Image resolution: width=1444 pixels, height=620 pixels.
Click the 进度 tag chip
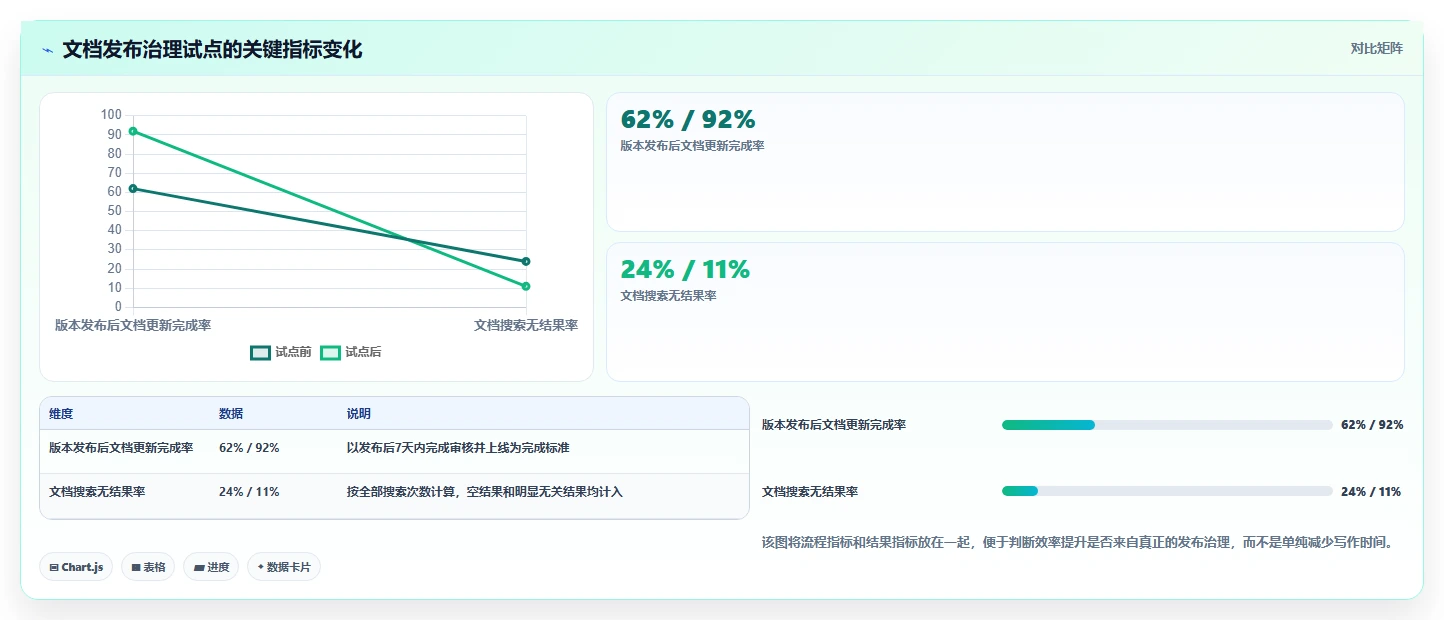211,567
